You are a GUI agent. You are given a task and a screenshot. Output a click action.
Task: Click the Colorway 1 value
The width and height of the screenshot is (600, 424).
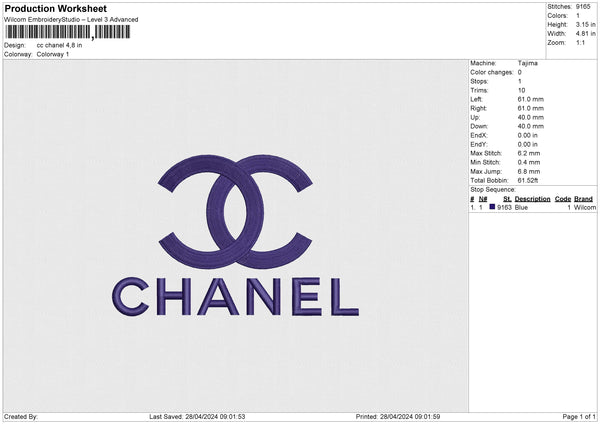53,54
